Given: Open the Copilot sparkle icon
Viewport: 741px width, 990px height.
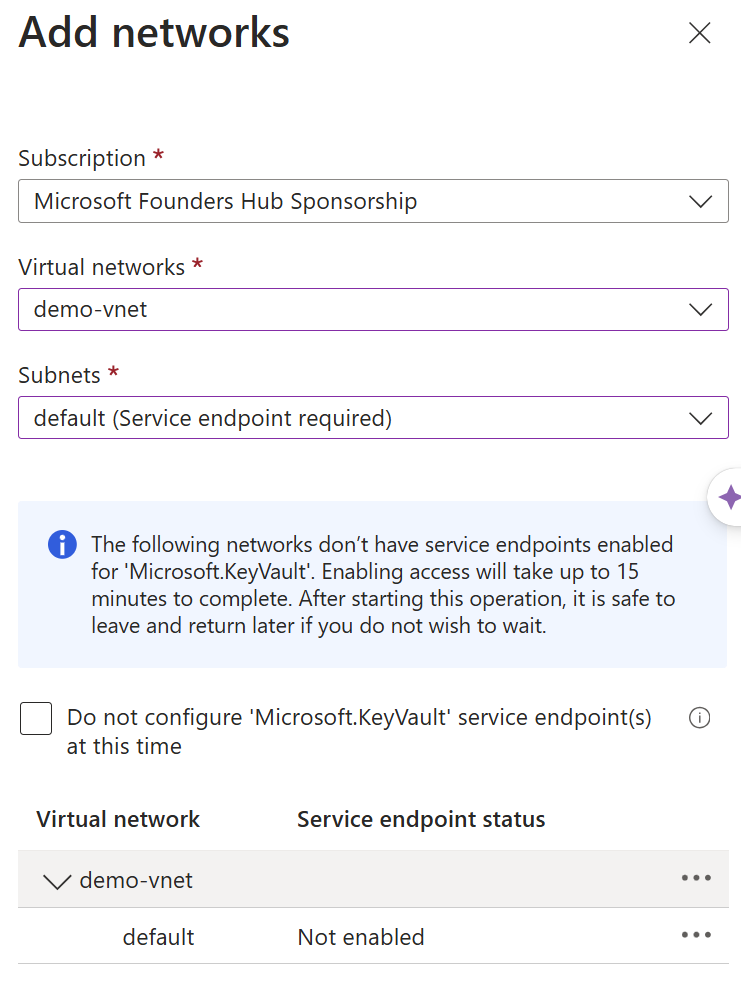Looking at the screenshot, I should tap(728, 498).
